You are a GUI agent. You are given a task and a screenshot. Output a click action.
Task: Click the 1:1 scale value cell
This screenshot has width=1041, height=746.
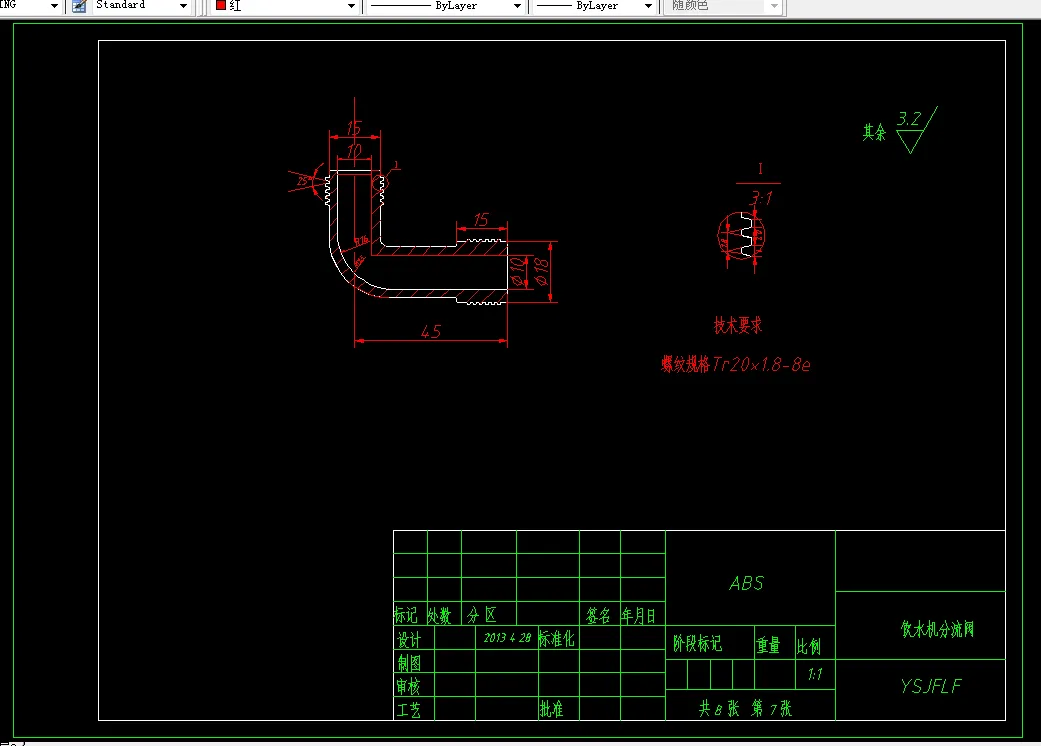tap(814, 674)
